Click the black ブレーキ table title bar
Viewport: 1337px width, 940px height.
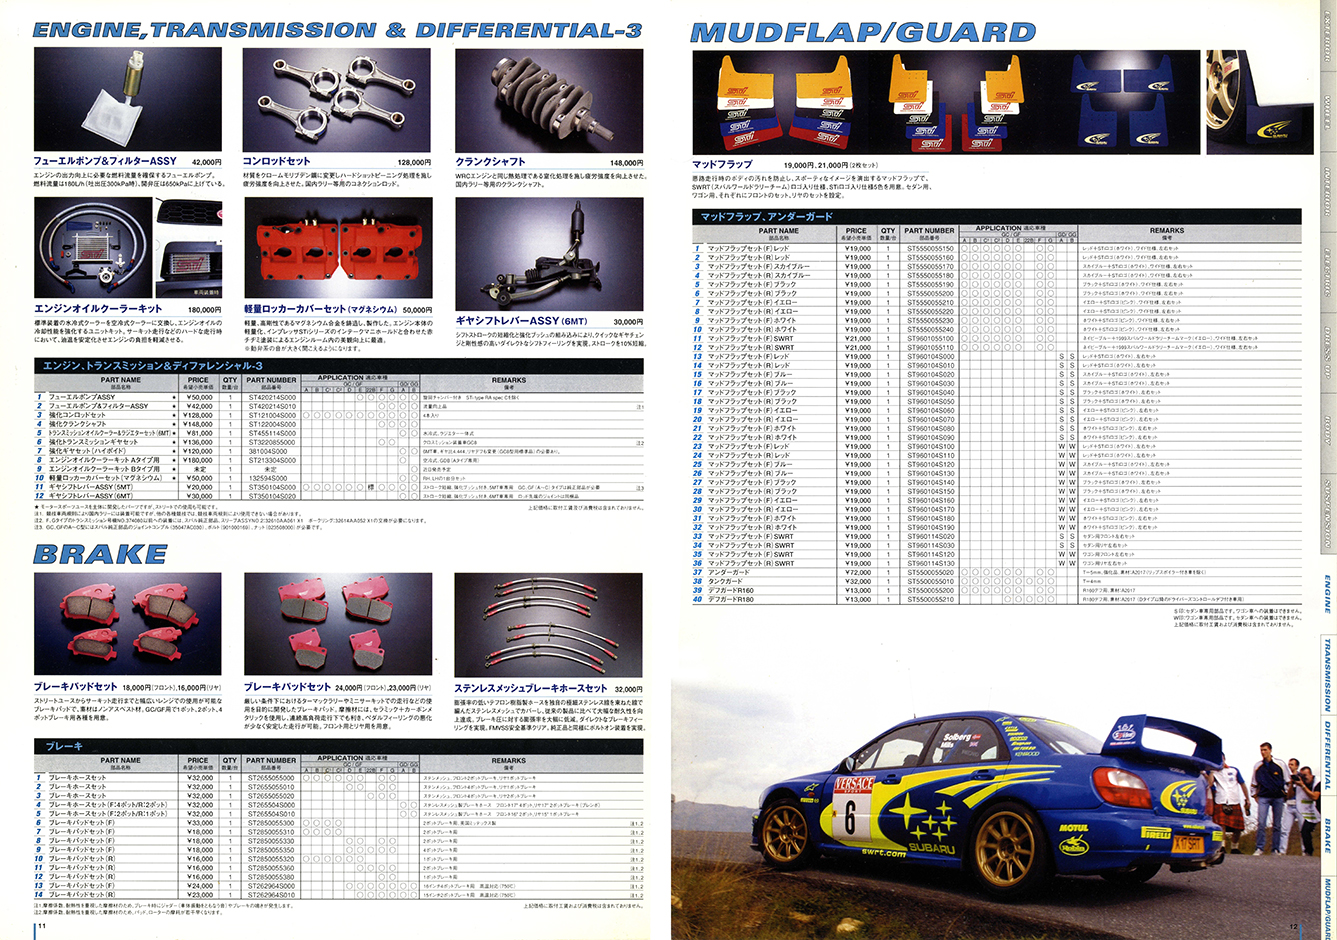coord(337,745)
